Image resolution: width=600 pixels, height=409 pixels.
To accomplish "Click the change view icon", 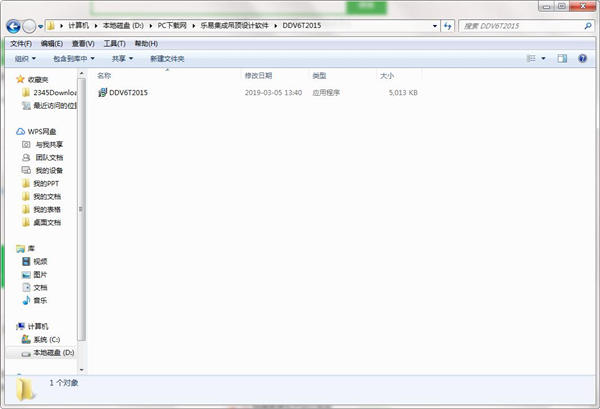I will (531, 58).
